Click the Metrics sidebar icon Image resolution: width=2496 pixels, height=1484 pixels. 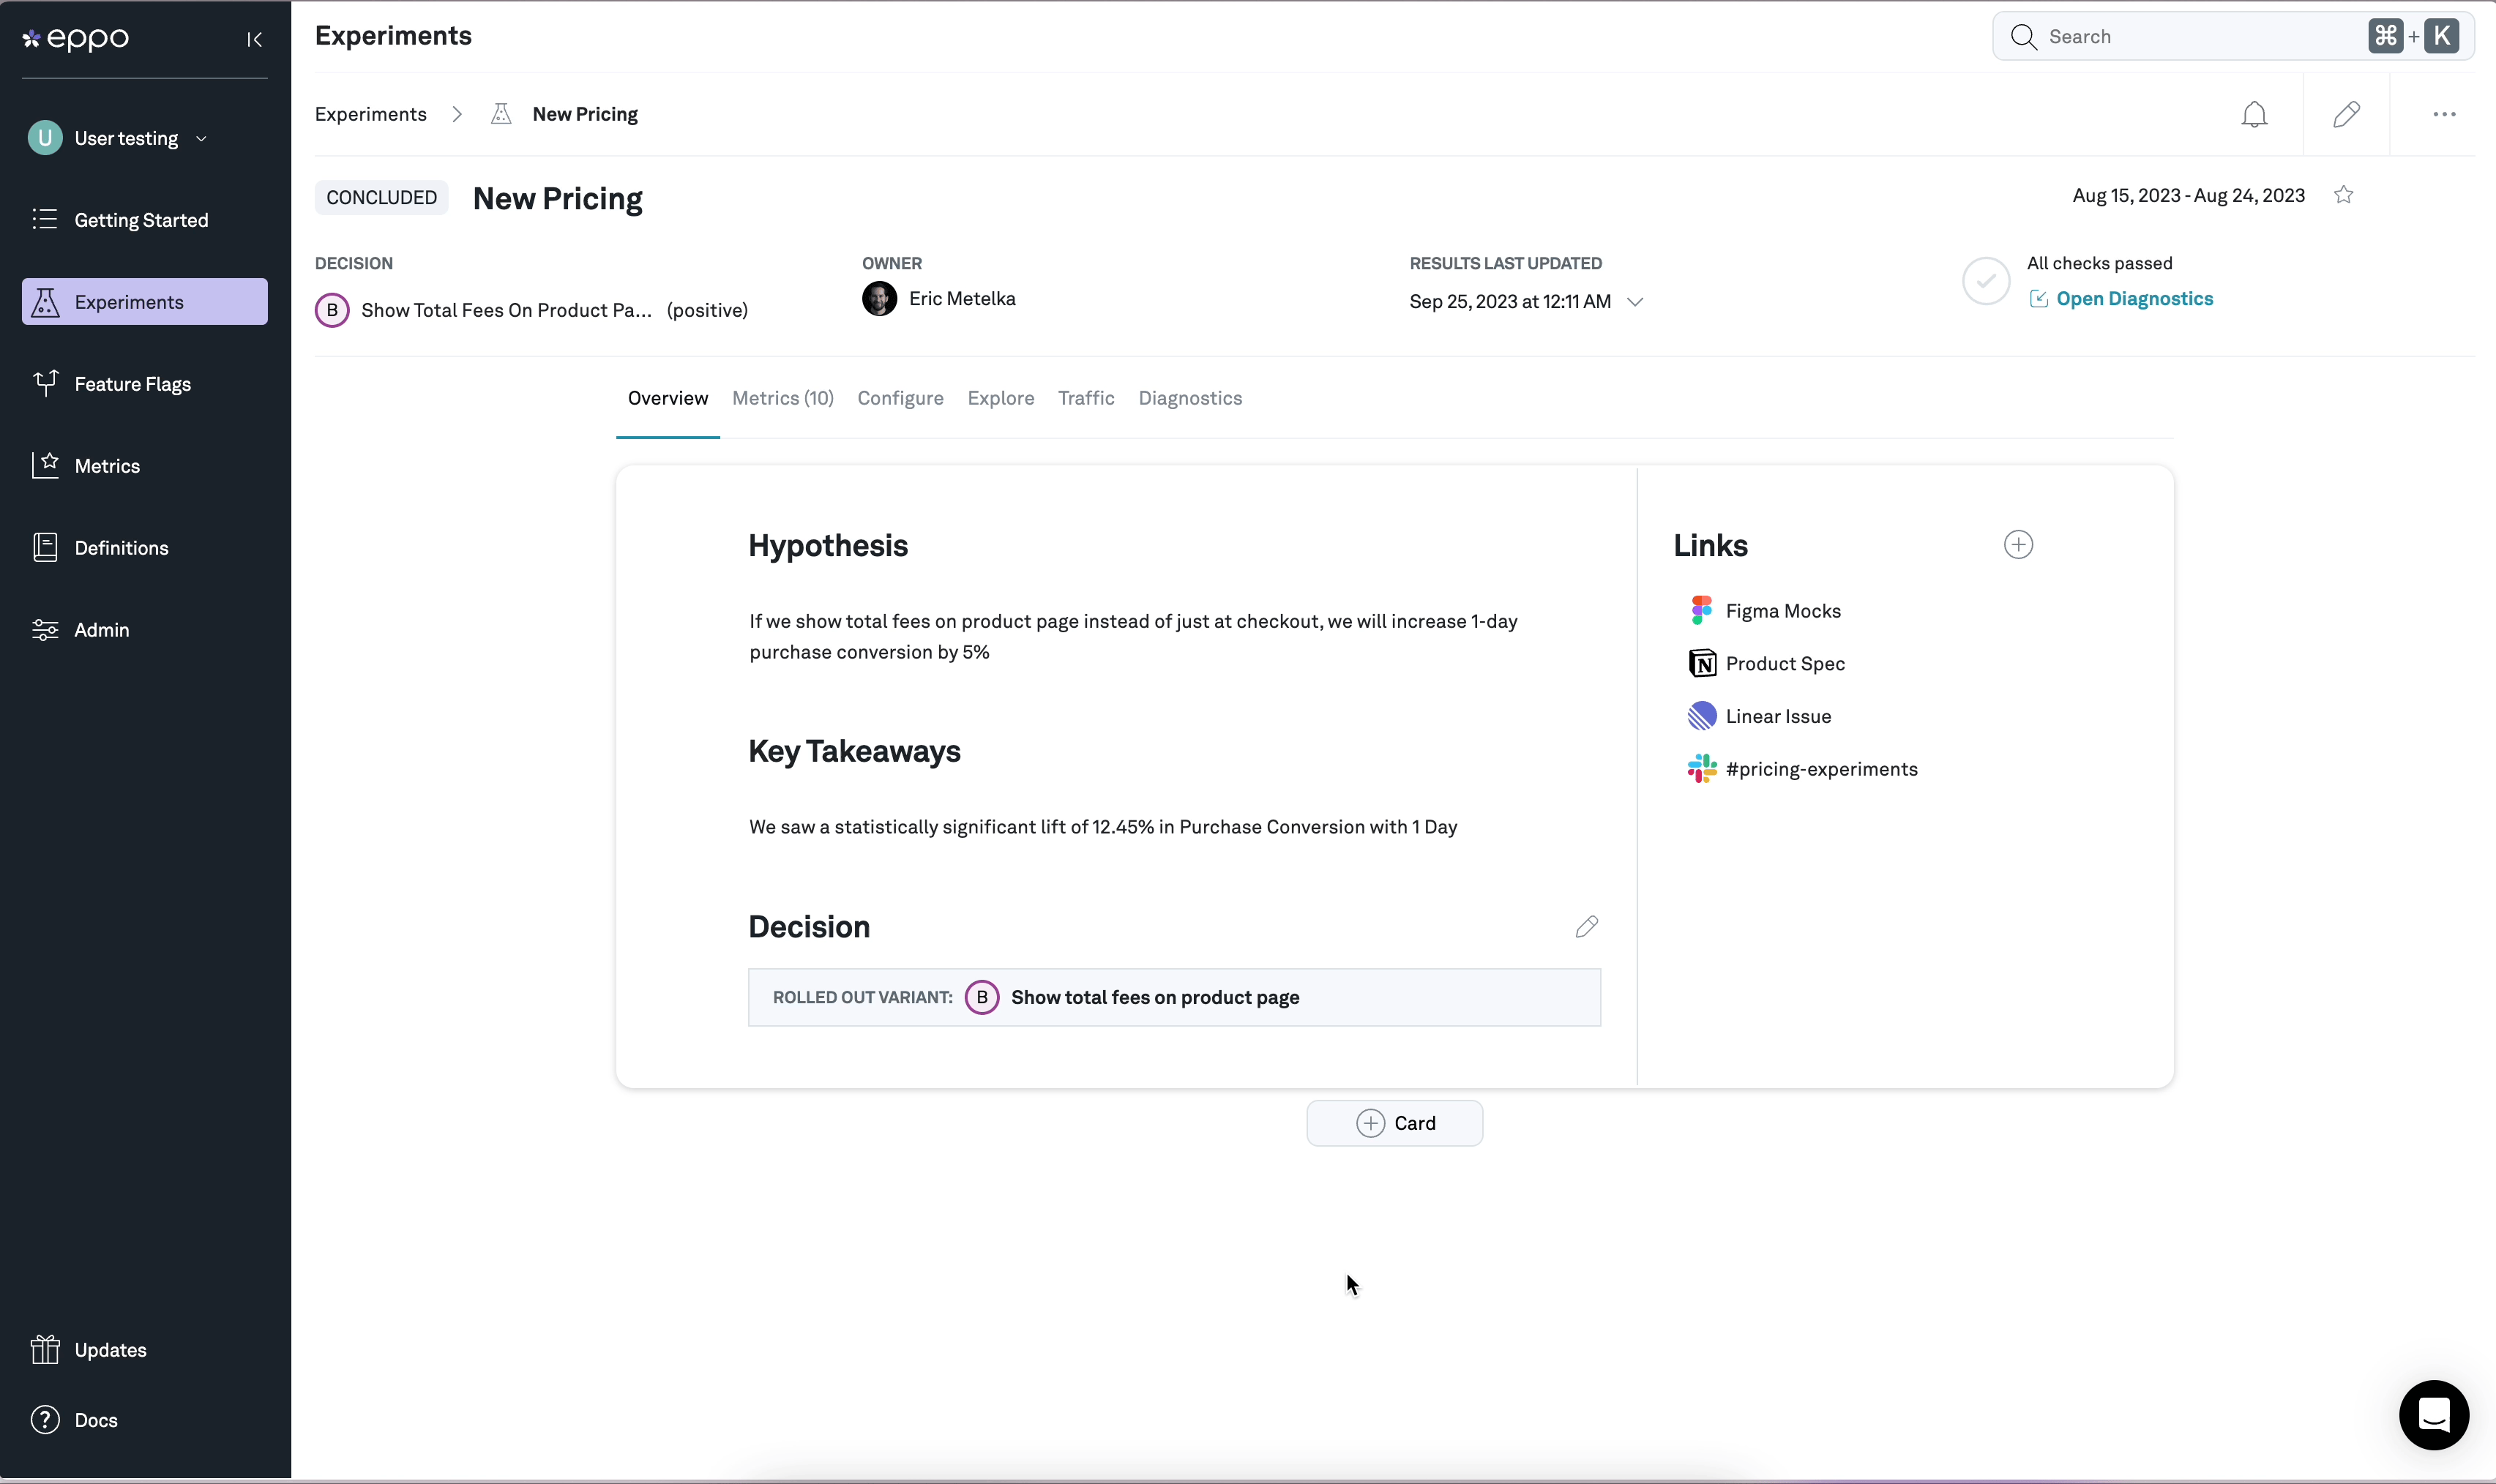(x=44, y=463)
